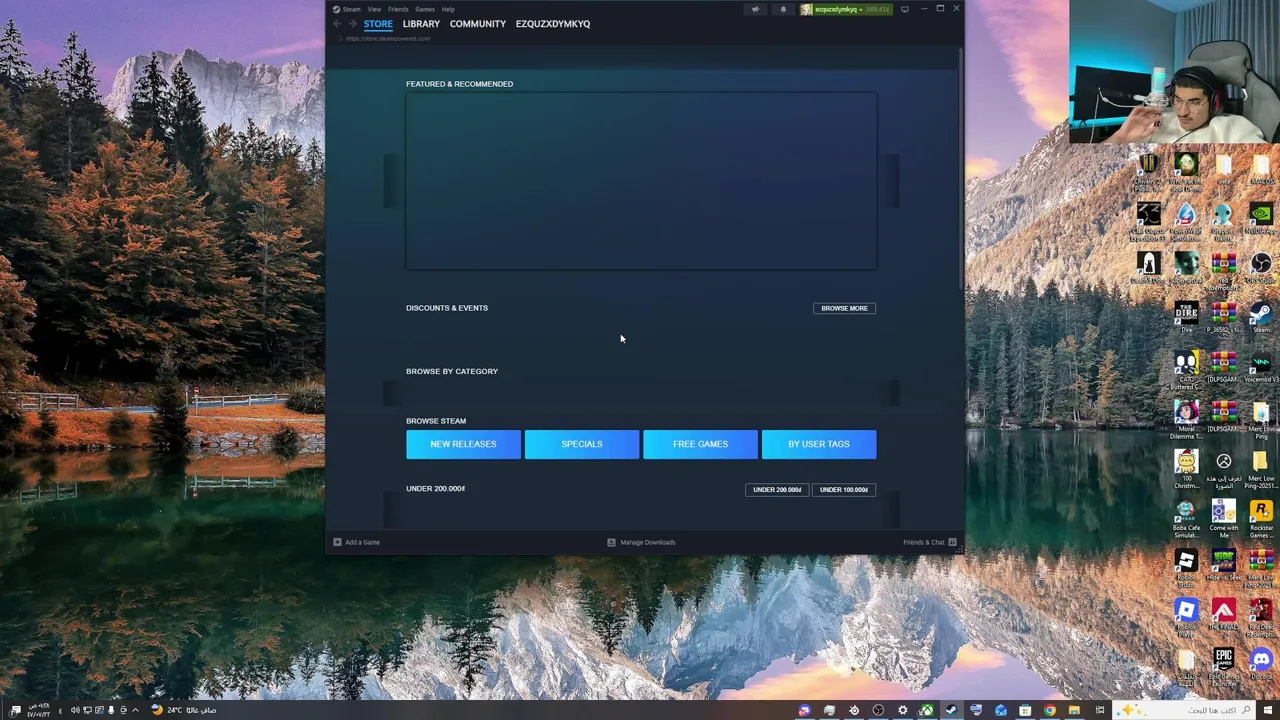Open NVIDIA App desktop shortcut
This screenshot has width=1280, height=720.
click(x=1261, y=219)
